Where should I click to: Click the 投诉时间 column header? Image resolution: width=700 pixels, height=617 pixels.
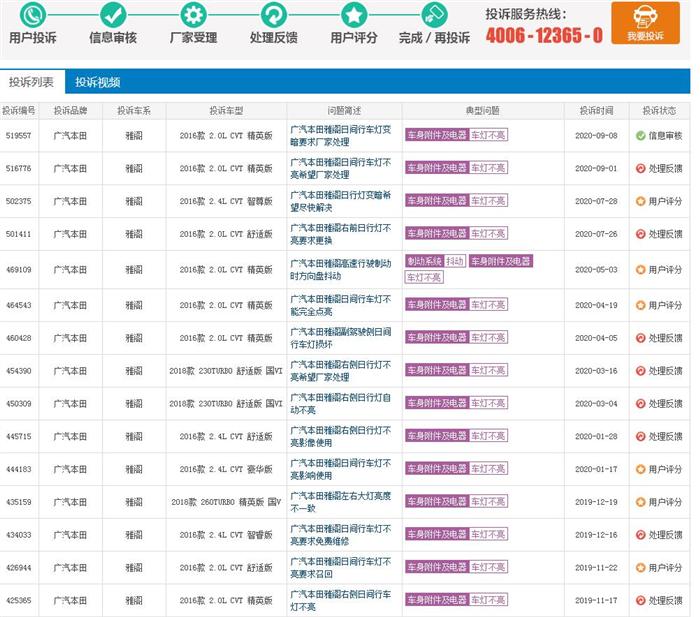pyautogui.click(x=596, y=111)
